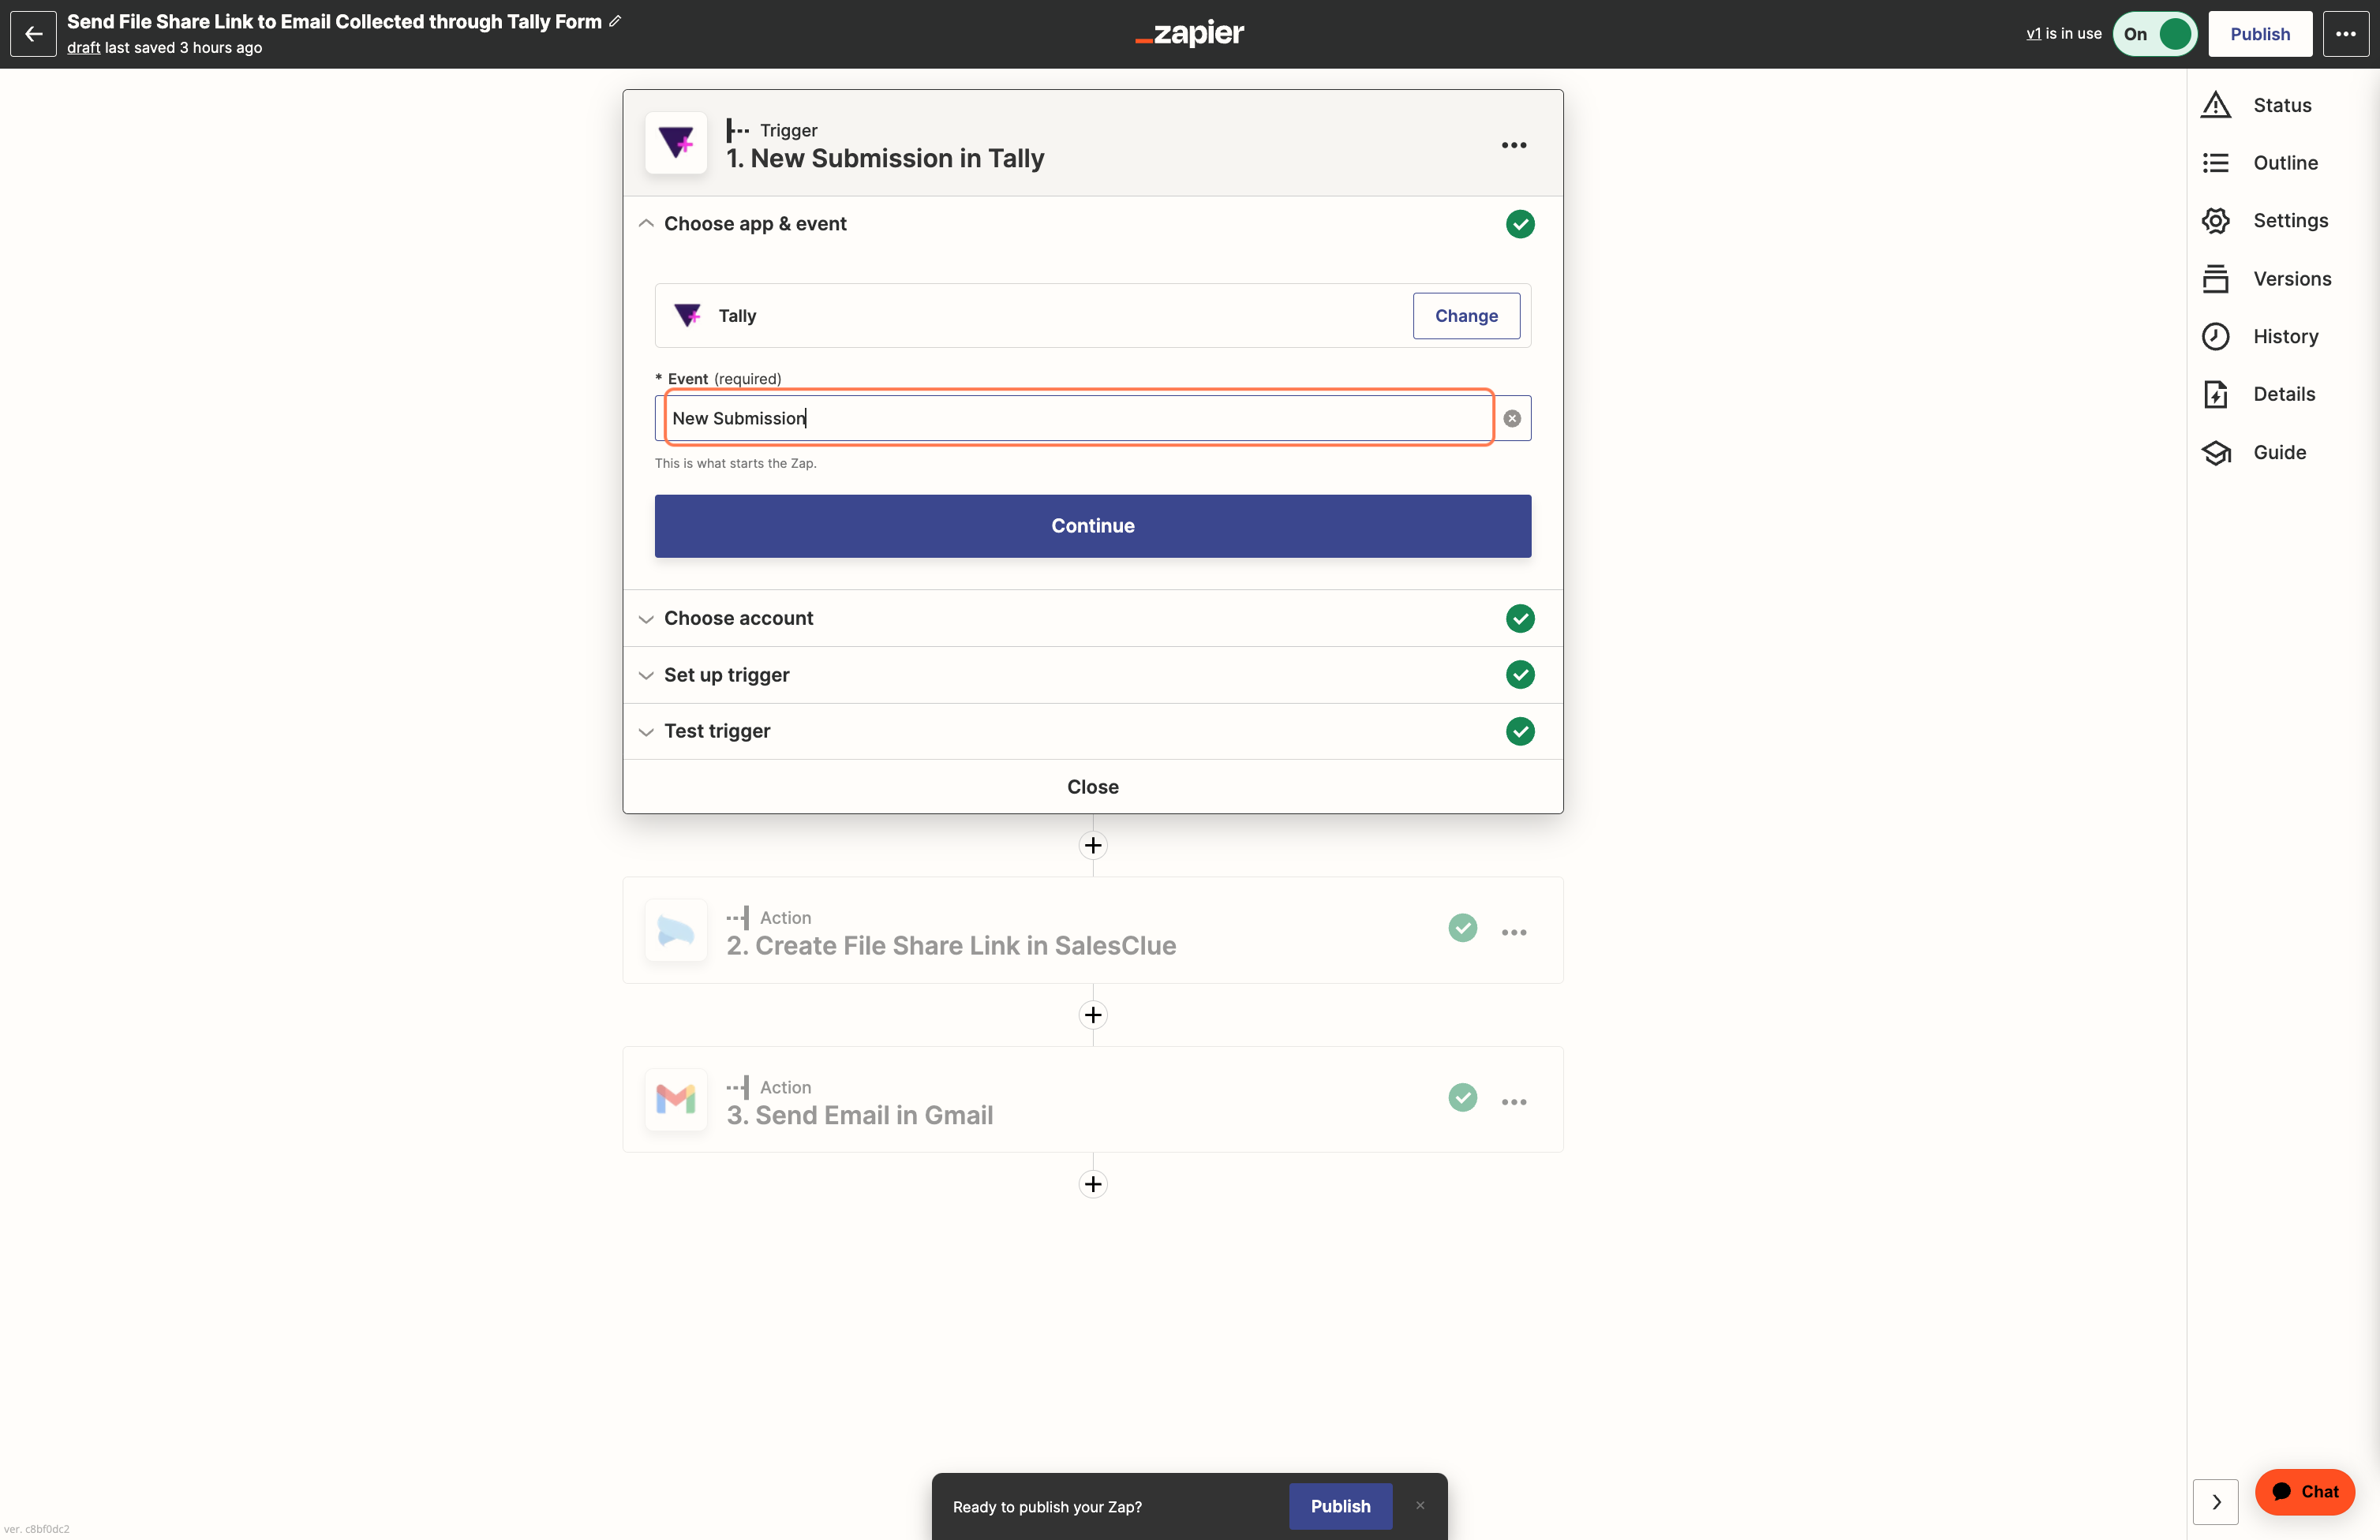The width and height of the screenshot is (2380, 1540).
Task: Clear the Event field with the x icon
Action: point(1512,418)
